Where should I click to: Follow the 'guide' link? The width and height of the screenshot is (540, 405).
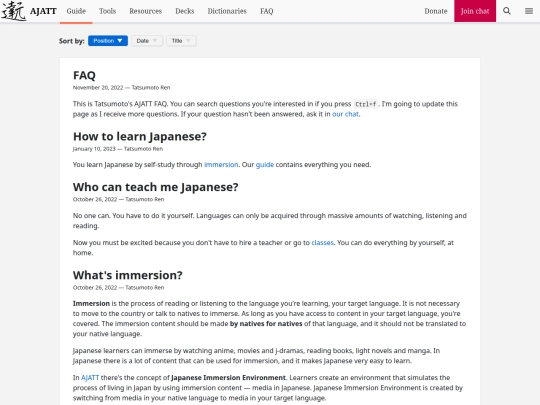click(x=265, y=165)
